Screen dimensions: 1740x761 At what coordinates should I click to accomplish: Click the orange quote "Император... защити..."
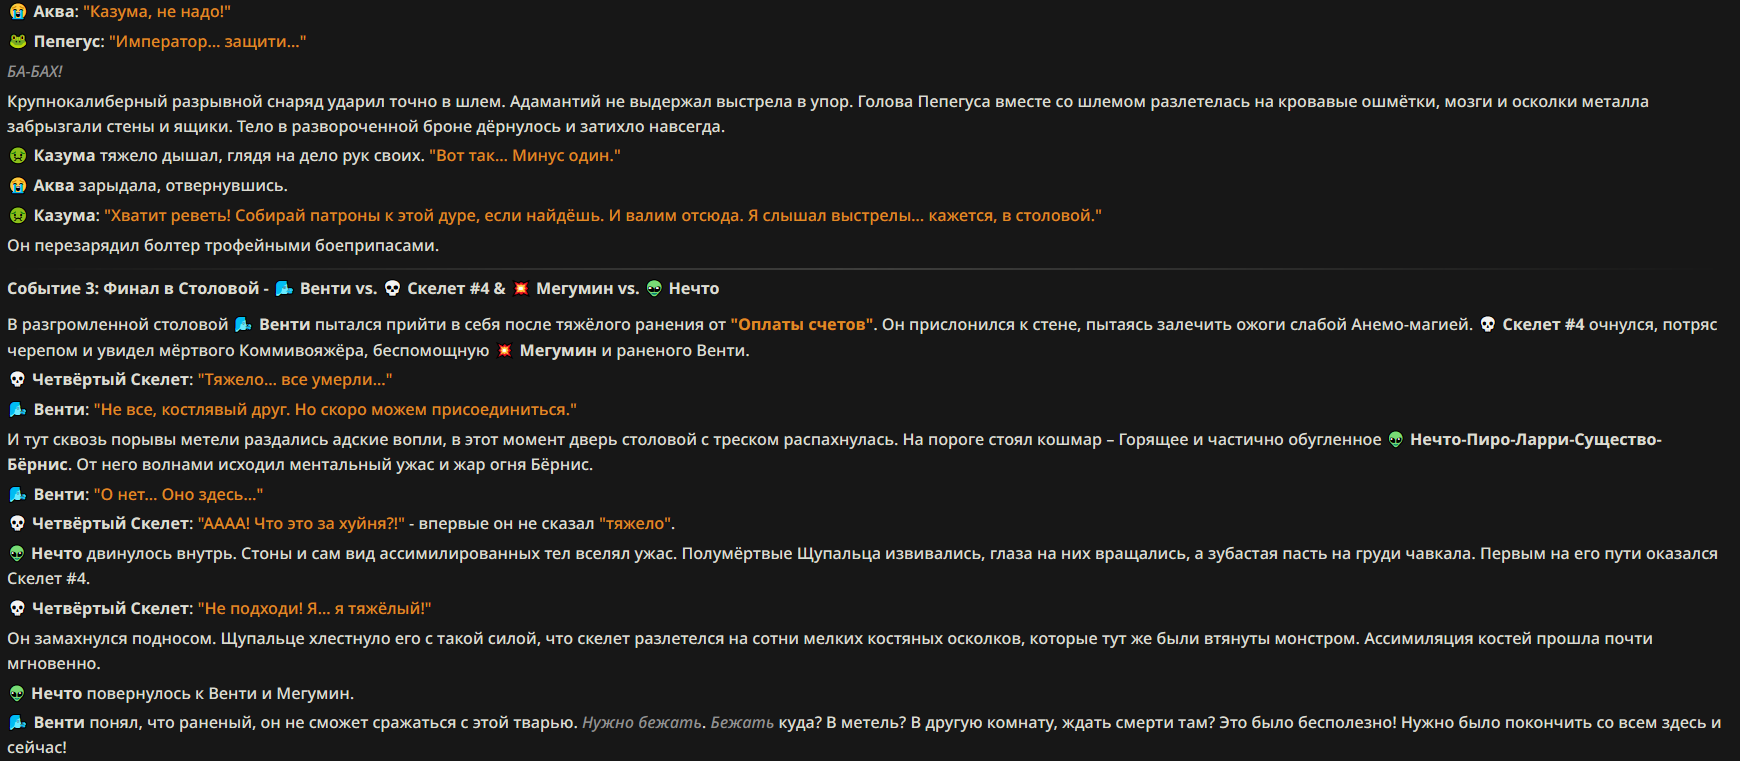pyautogui.click(x=207, y=42)
